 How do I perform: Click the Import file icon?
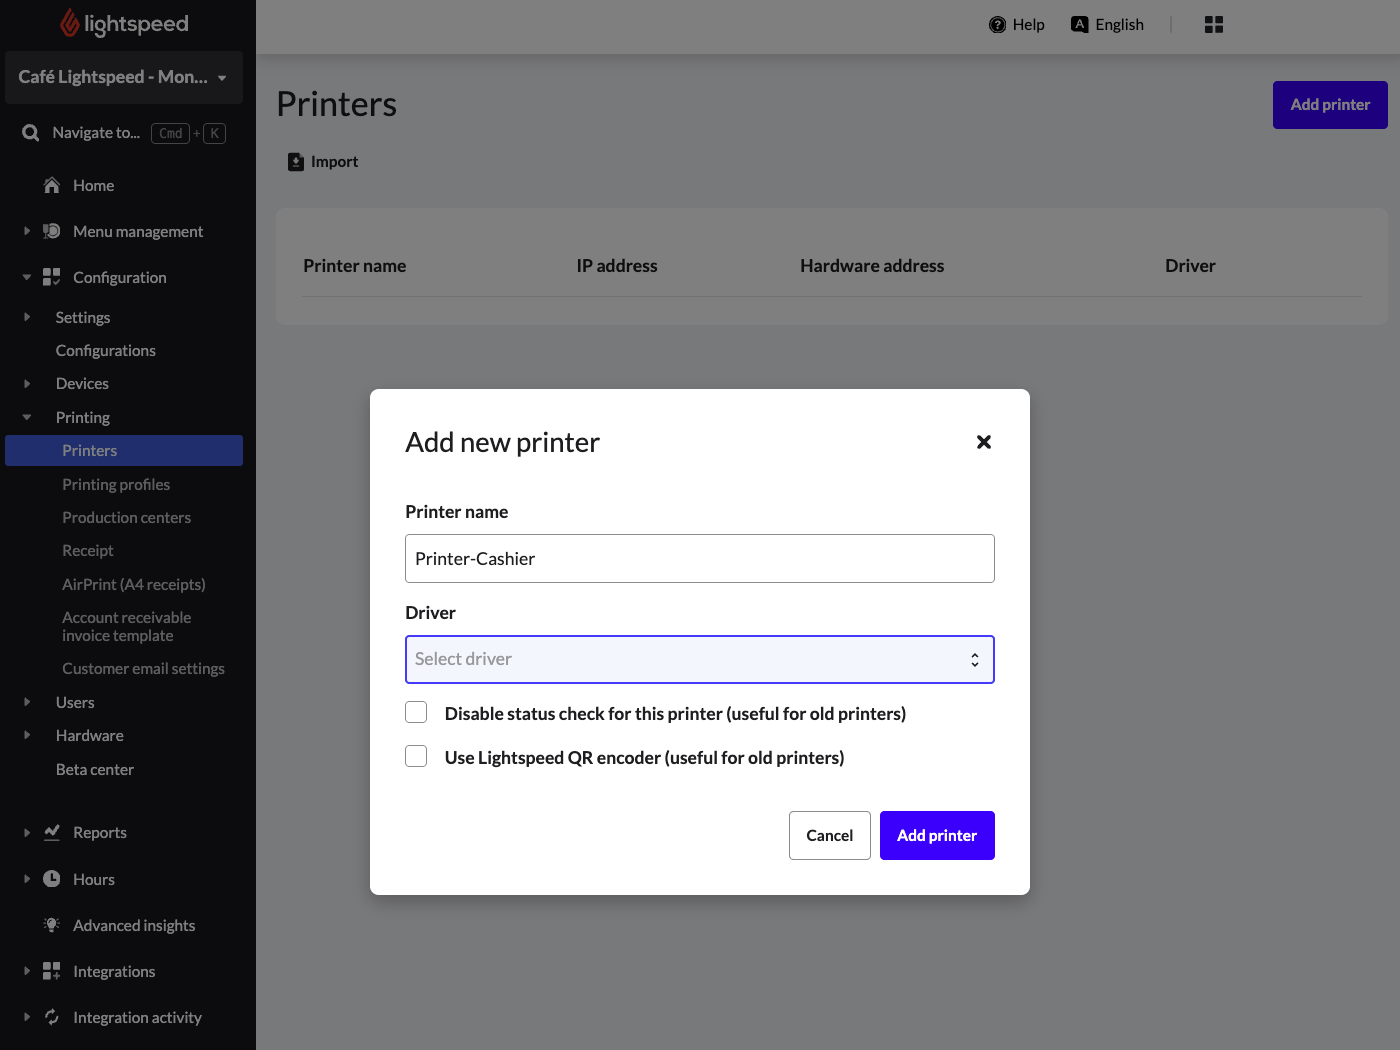pos(296,162)
